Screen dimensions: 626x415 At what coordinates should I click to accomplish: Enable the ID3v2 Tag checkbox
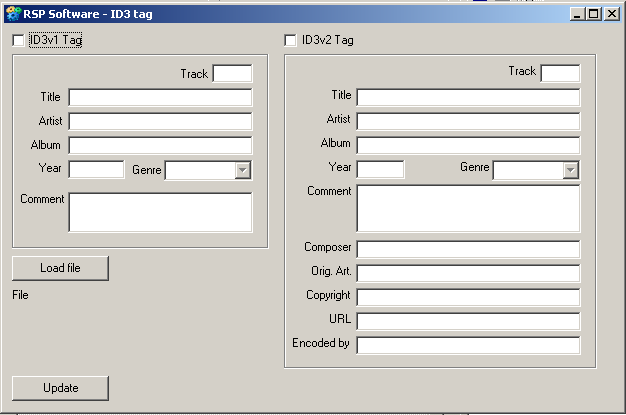[x=291, y=40]
